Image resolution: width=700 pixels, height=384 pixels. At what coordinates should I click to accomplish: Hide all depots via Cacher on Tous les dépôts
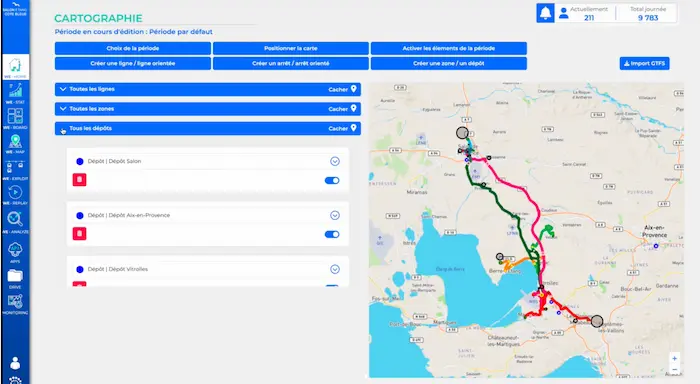pyautogui.click(x=338, y=129)
